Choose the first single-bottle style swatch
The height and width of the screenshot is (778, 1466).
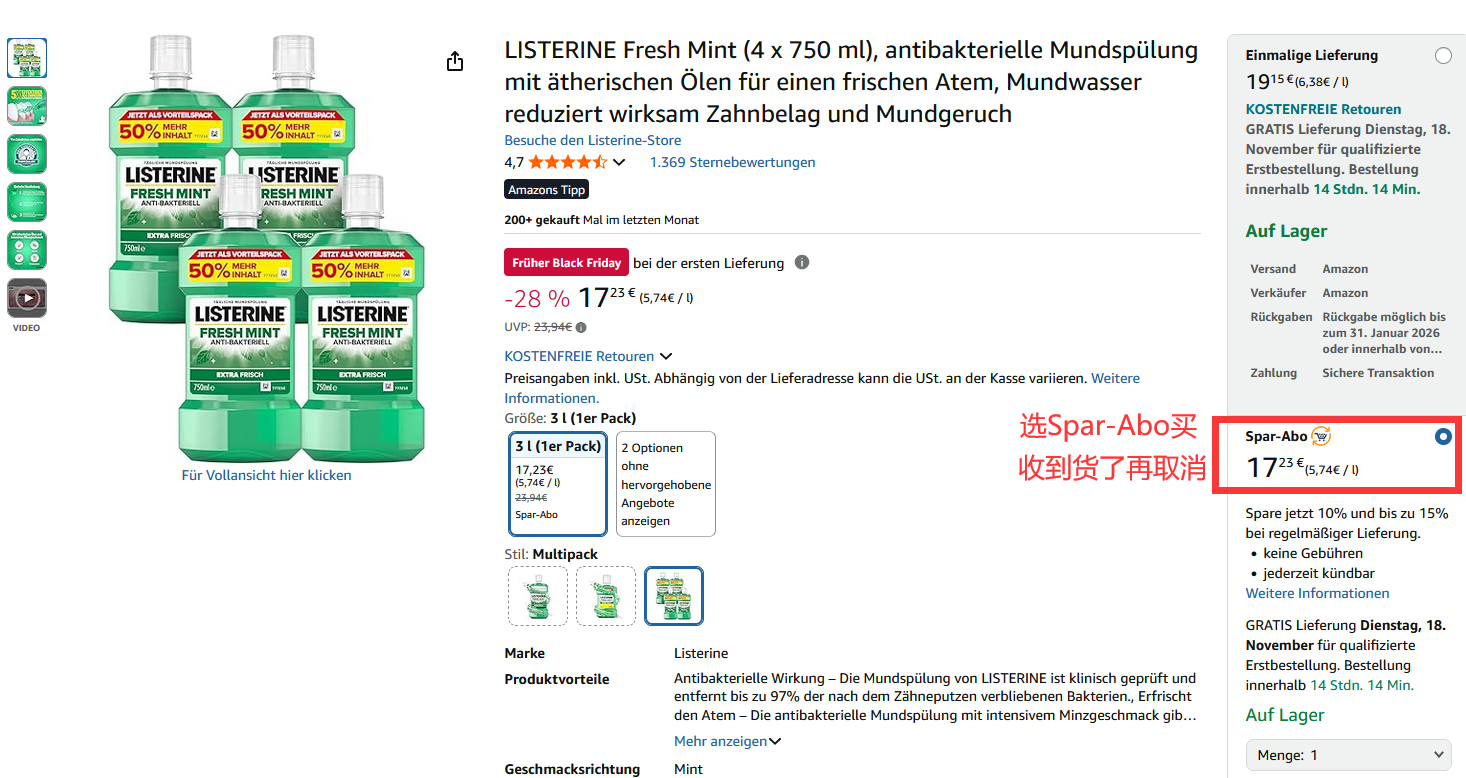point(538,596)
